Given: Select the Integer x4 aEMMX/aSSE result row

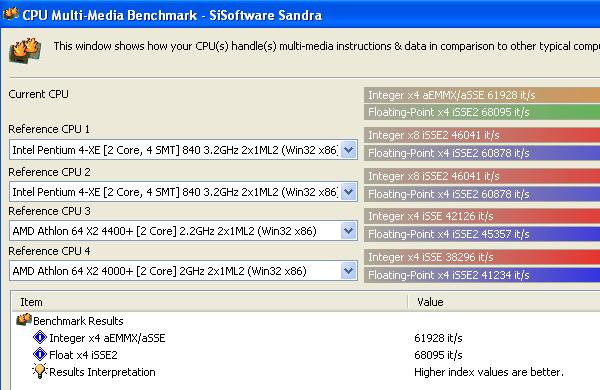Looking at the screenshot, I should click(306, 338).
